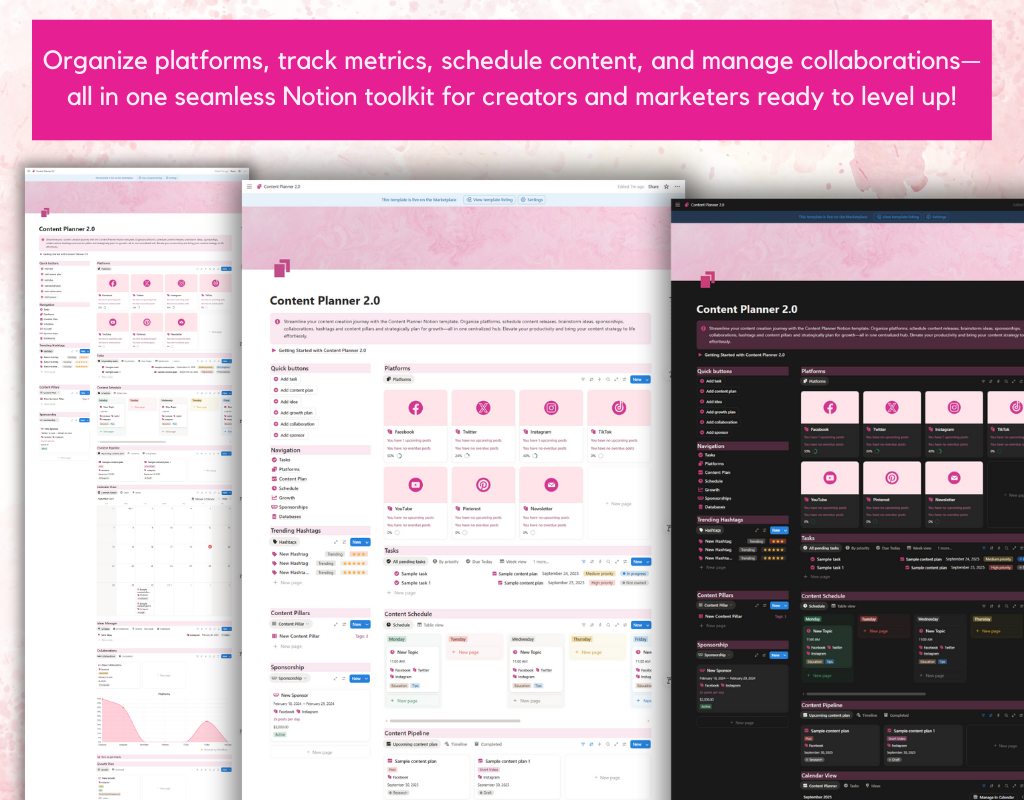Open the hamburger sidebar menu in the middle light window

pos(249,187)
